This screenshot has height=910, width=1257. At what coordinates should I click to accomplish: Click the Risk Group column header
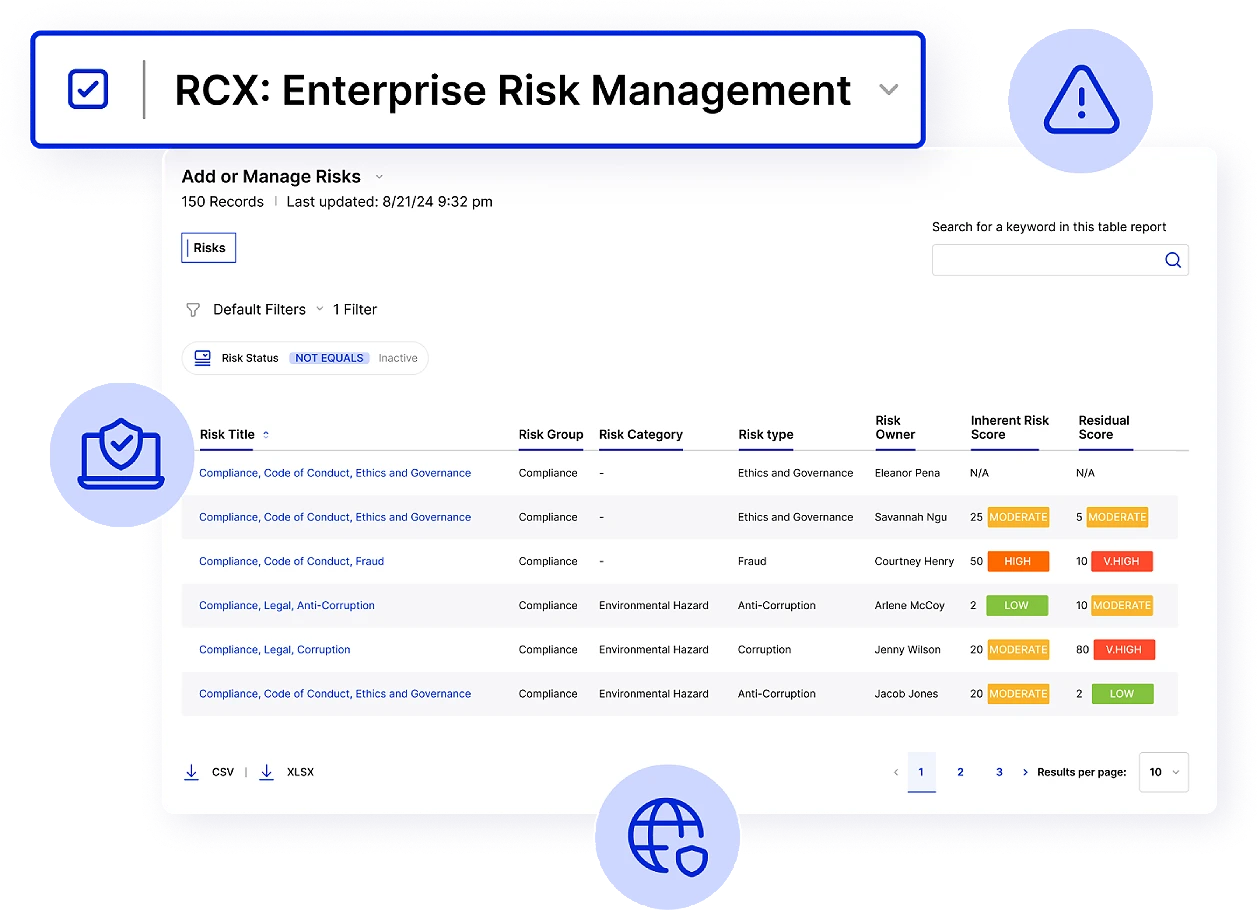click(551, 435)
